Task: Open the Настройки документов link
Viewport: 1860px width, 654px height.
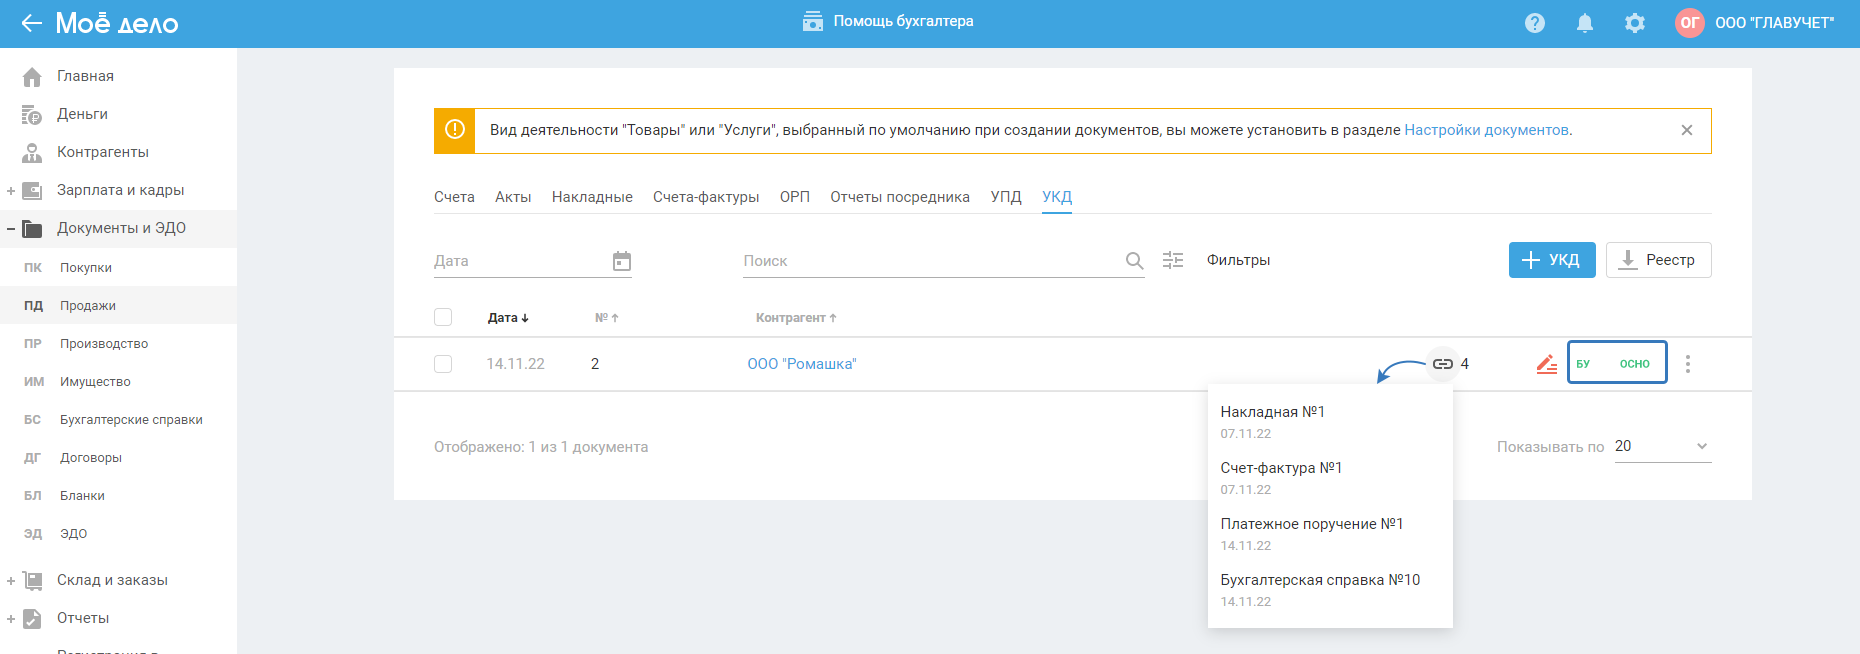Action: 1485,130
